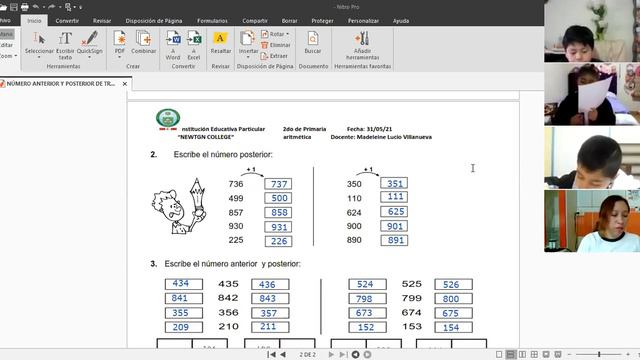Screen dimensions: 640x360
Task: Click the Undo arrow in quick access toolbar
Action: [36, 7]
